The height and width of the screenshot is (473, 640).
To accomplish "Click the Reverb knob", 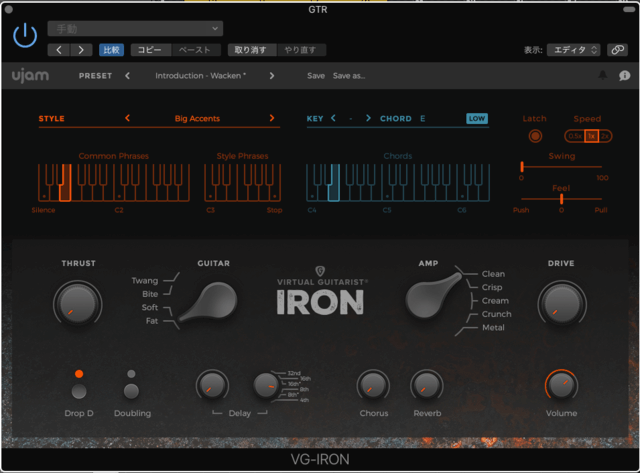I will tap(427, 385).
